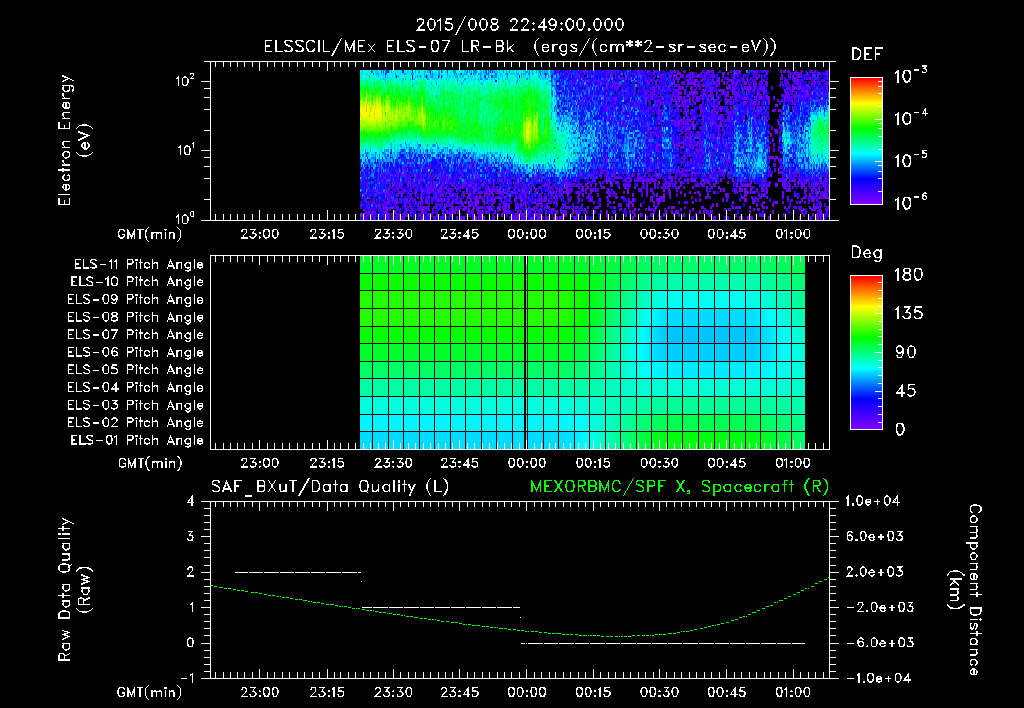Image resolution: width=1024 pixels, height=708 pixels.
Task: Select the ELS-06 Pitch Angle label
Action: (x=135, y=353)
